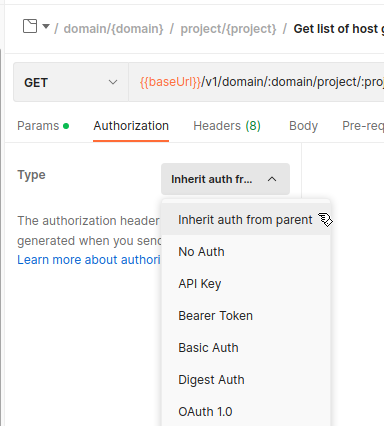Switch to the Authorization tab

coord(131,126)
